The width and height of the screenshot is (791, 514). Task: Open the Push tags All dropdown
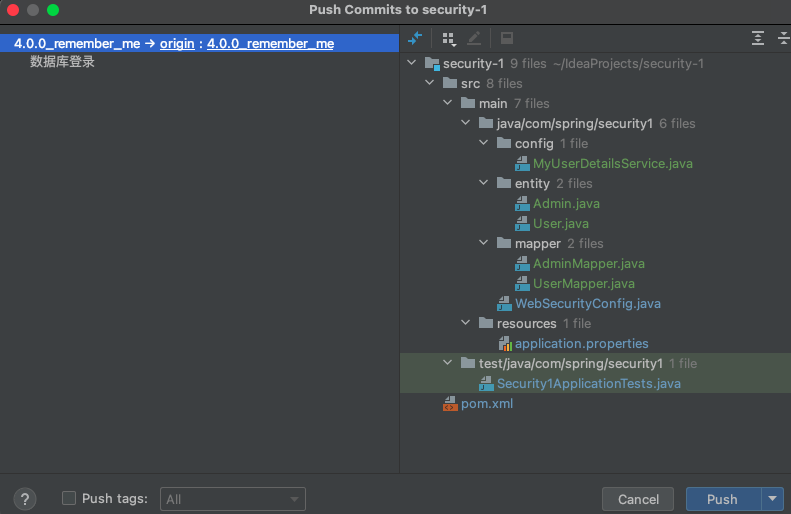click(233, 499)
